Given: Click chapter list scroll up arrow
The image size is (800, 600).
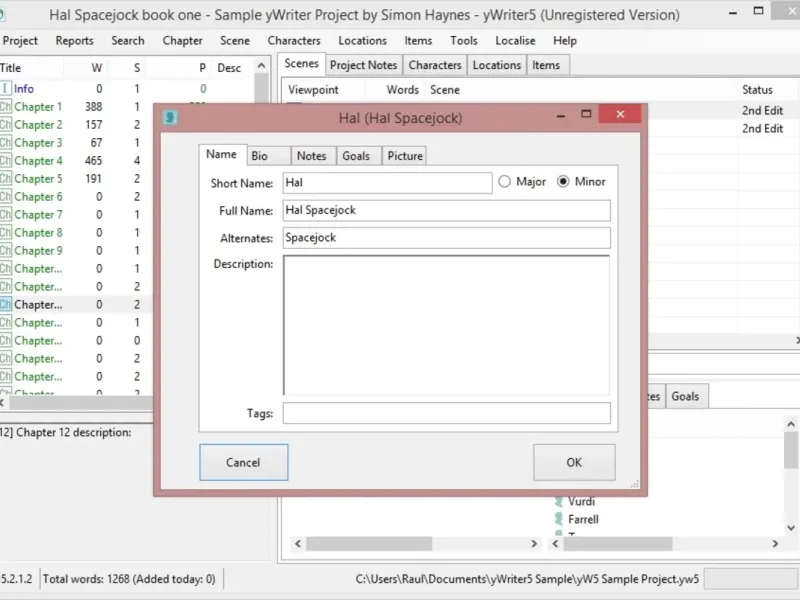Looking at the screenshot, I should (x=261, y=66).
